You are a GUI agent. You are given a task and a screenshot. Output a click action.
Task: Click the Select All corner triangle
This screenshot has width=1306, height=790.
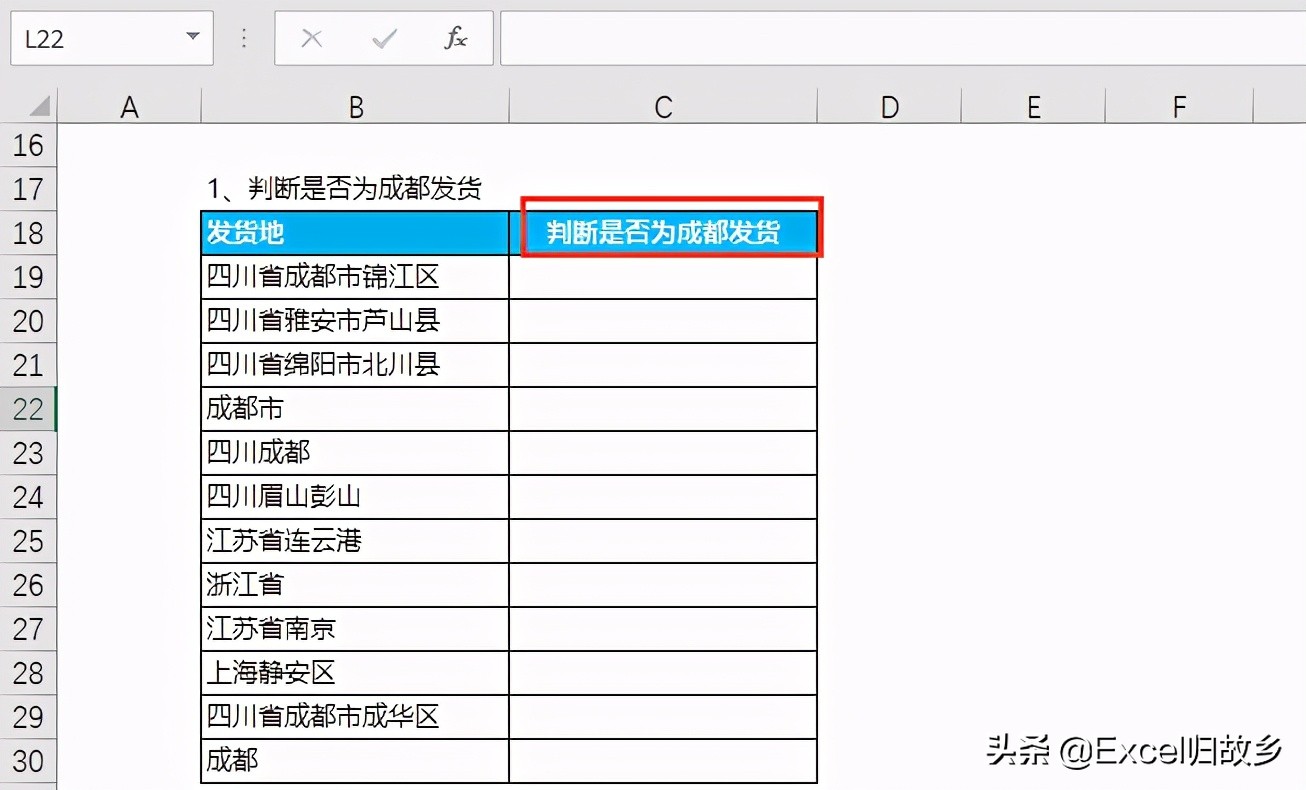(x=39, y=107)
